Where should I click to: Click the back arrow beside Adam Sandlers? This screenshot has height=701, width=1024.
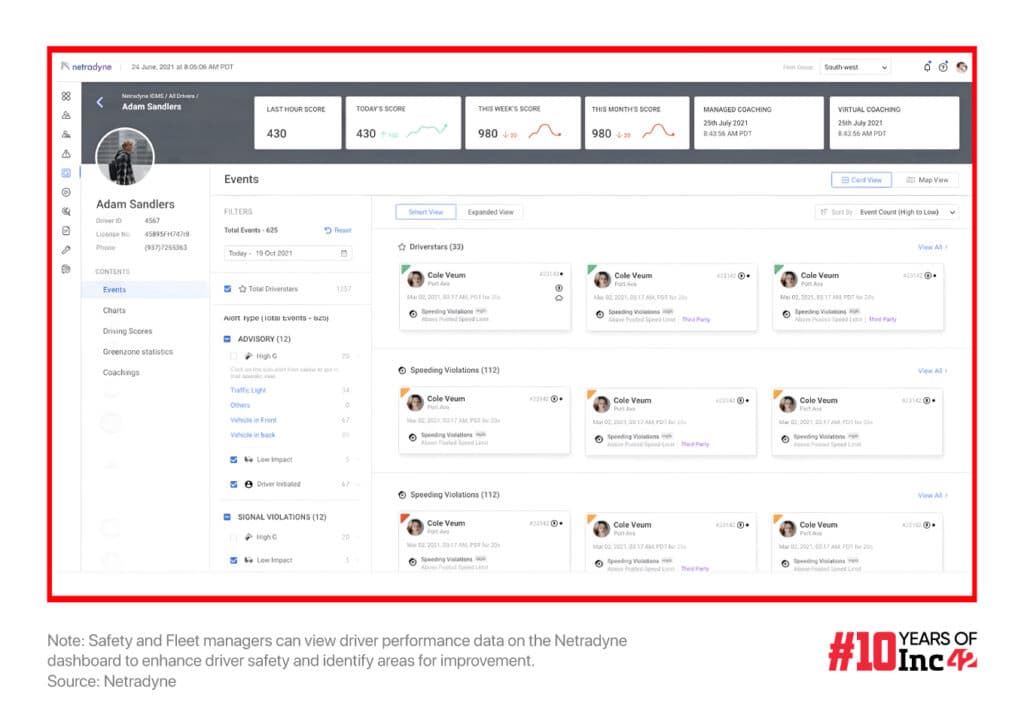pos(100,102)
